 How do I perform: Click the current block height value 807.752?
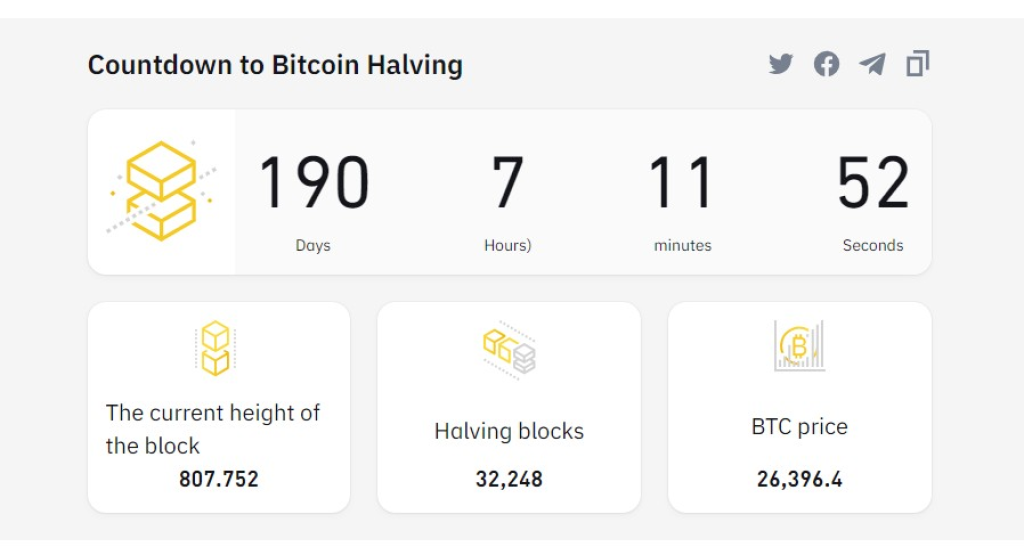(x=219, y=479)
